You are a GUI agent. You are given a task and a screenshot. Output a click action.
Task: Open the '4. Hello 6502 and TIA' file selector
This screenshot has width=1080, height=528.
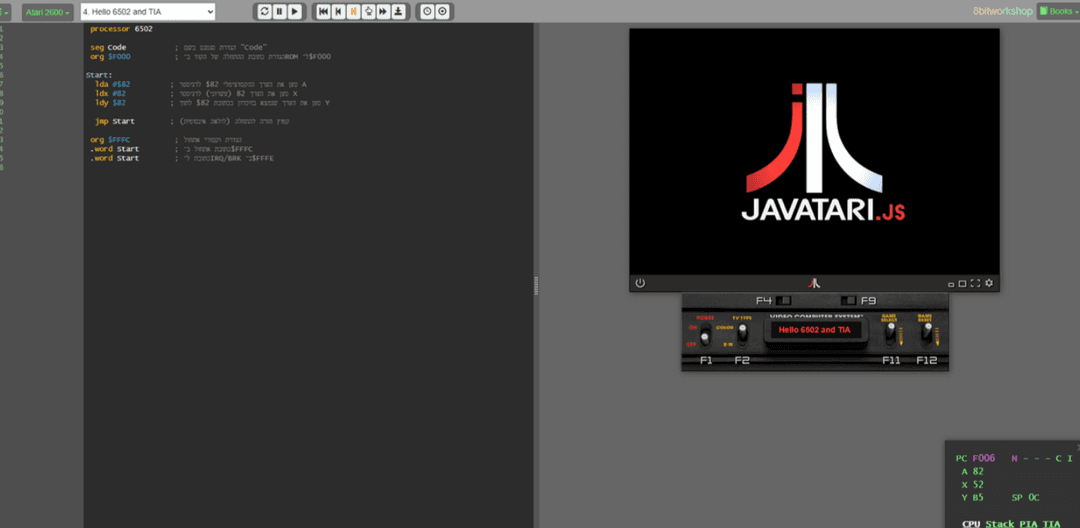click(148, 12)
